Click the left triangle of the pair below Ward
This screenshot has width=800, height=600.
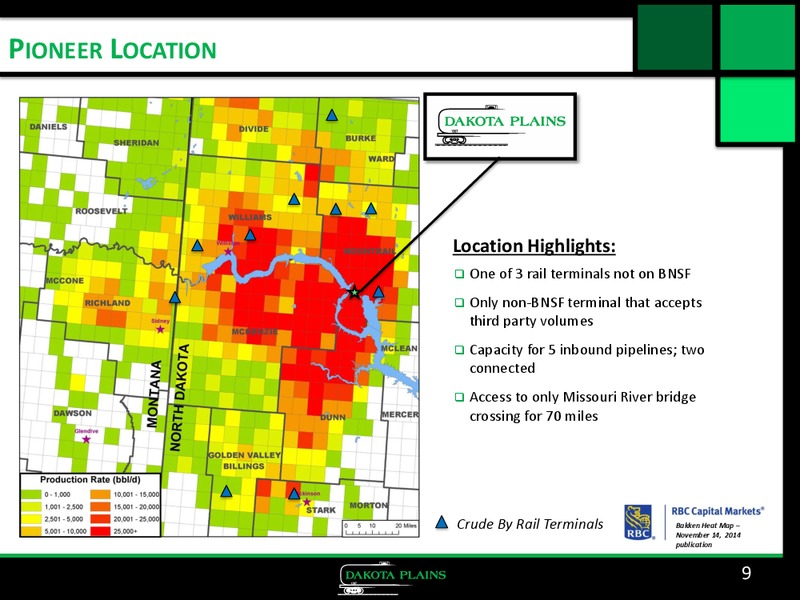click(x=335, y=209)
